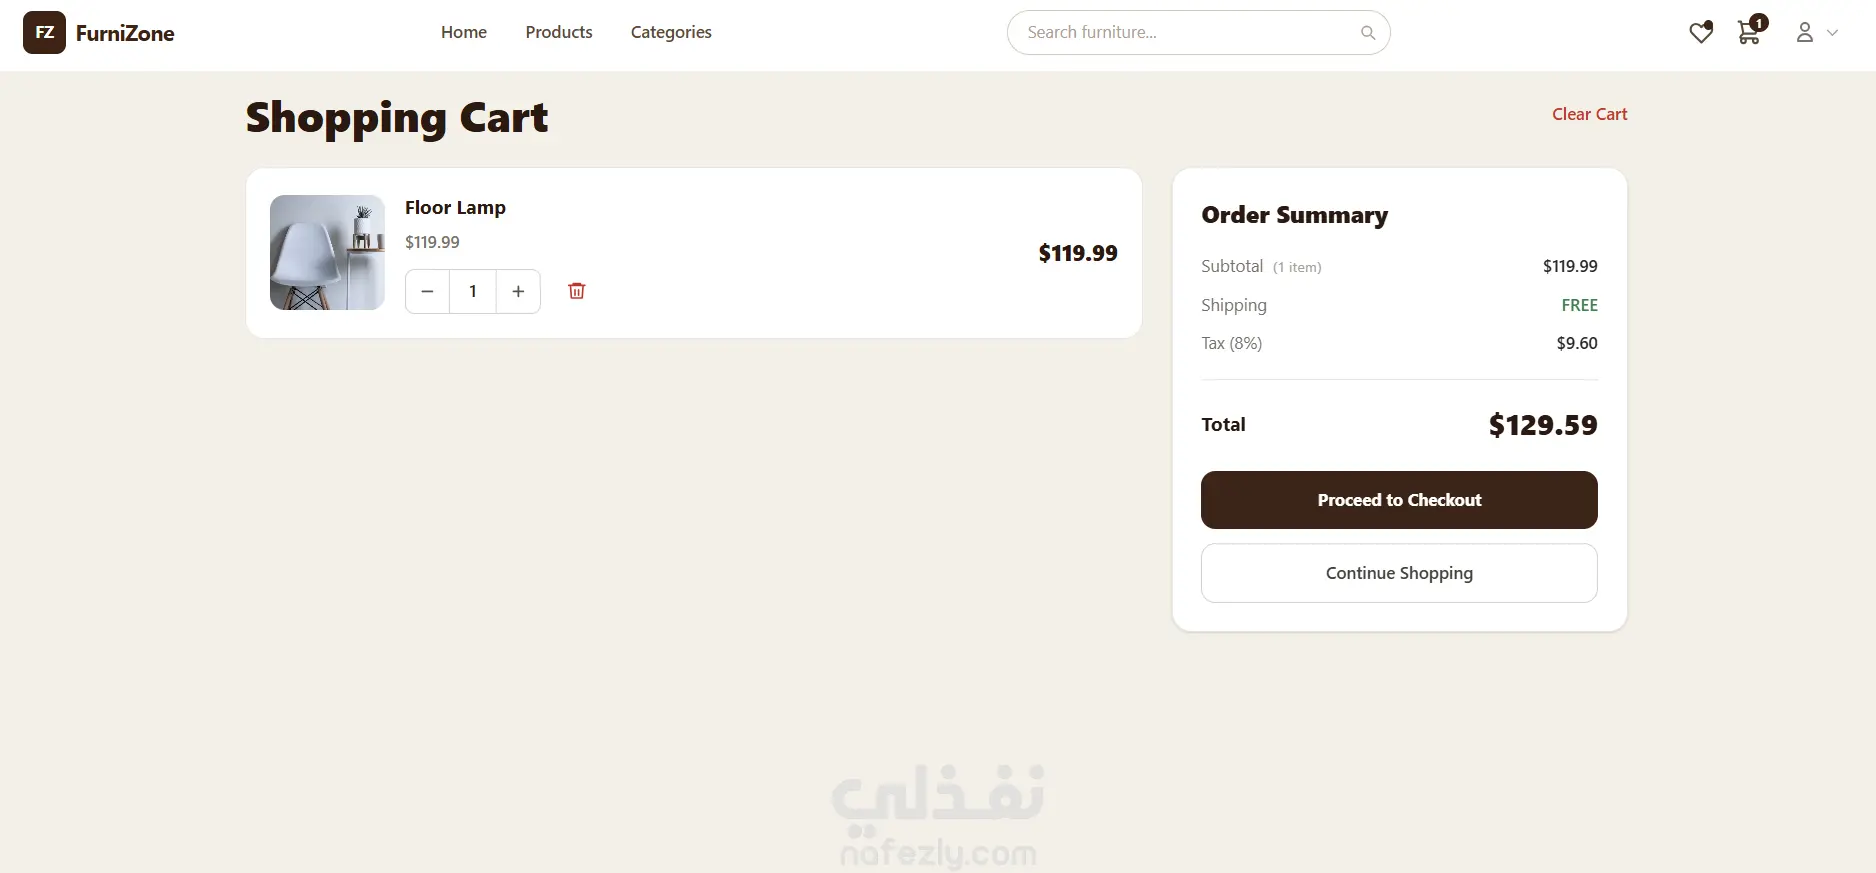Decrease Floor Lamp quantity with minus

[427, 291]
